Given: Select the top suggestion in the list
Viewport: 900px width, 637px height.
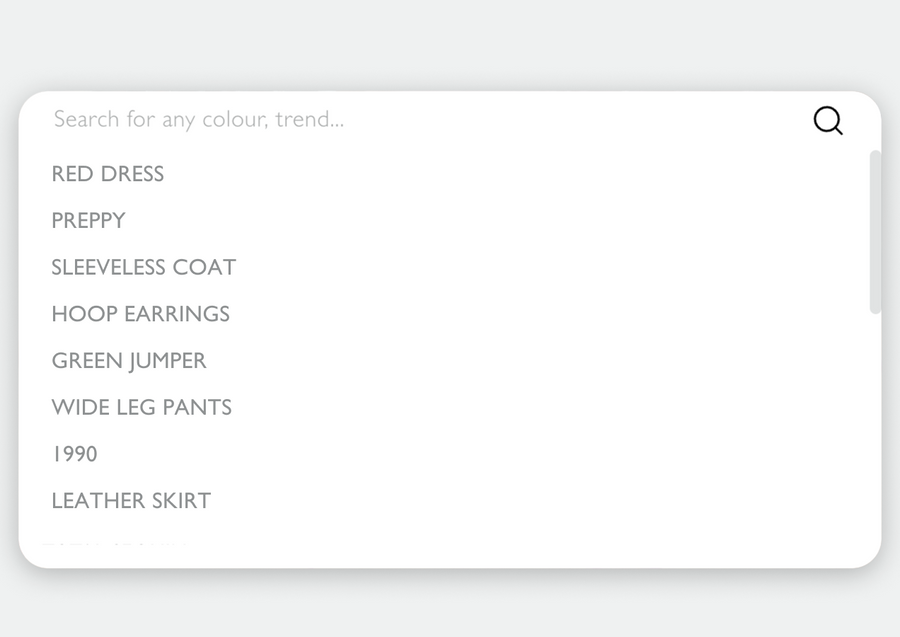Looking at the screenshot, I should (x=107, y=174).
